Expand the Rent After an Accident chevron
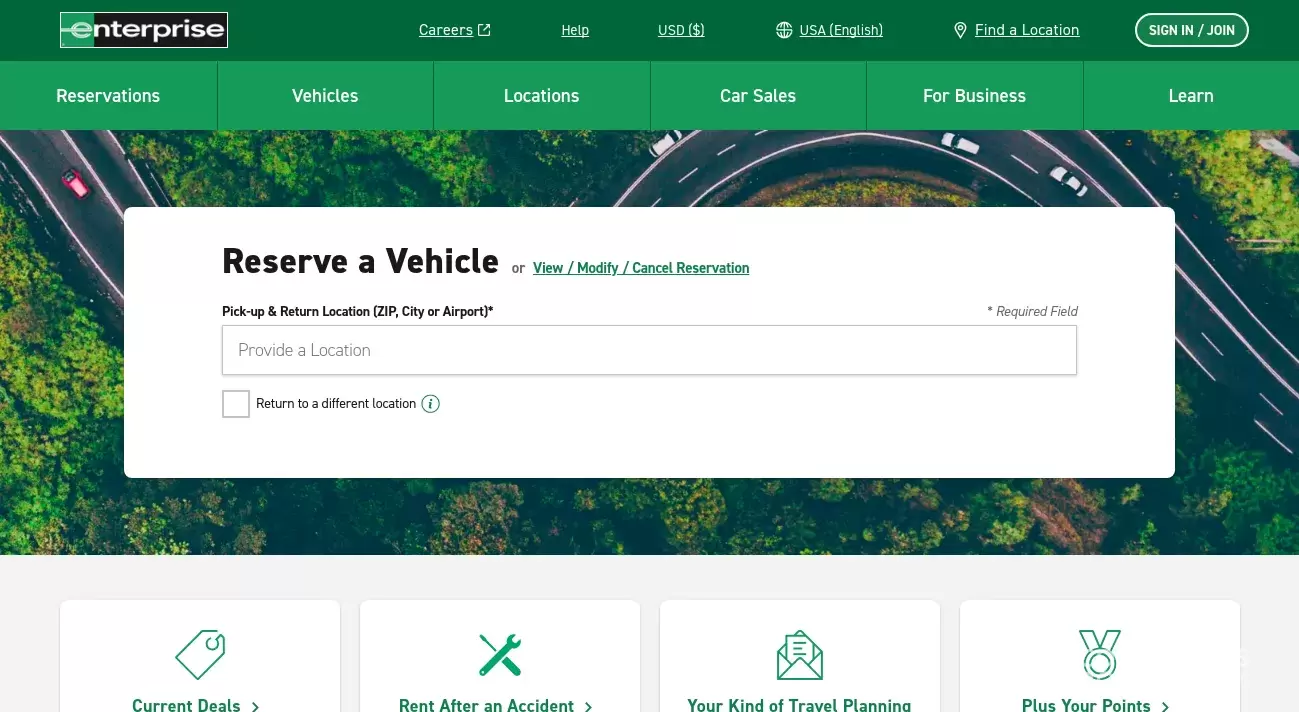This screenshot has height=712, width=1299. [588, 707]
